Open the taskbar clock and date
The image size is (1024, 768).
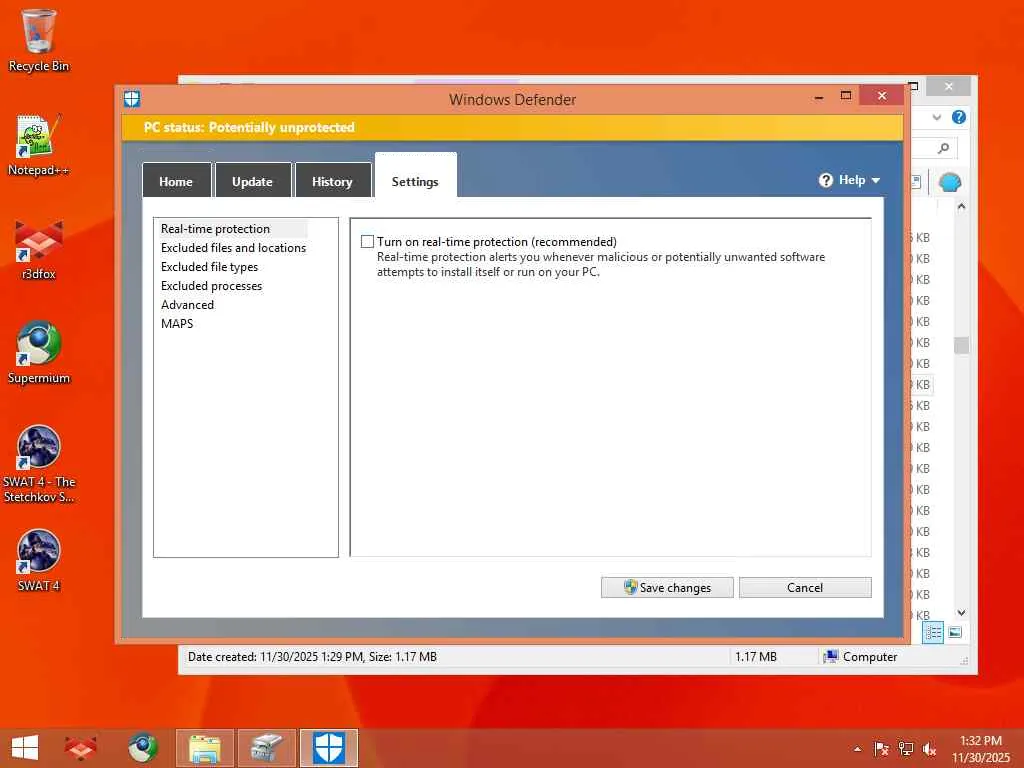coord(980,749)
